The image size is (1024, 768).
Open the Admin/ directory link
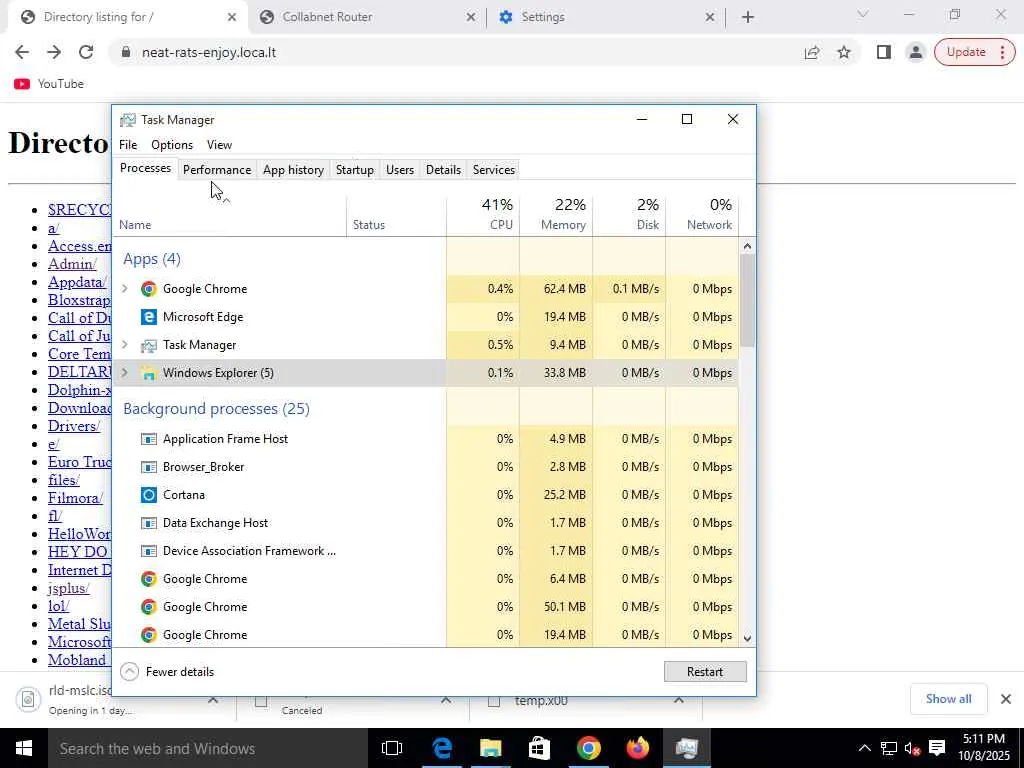pos(72,264)
